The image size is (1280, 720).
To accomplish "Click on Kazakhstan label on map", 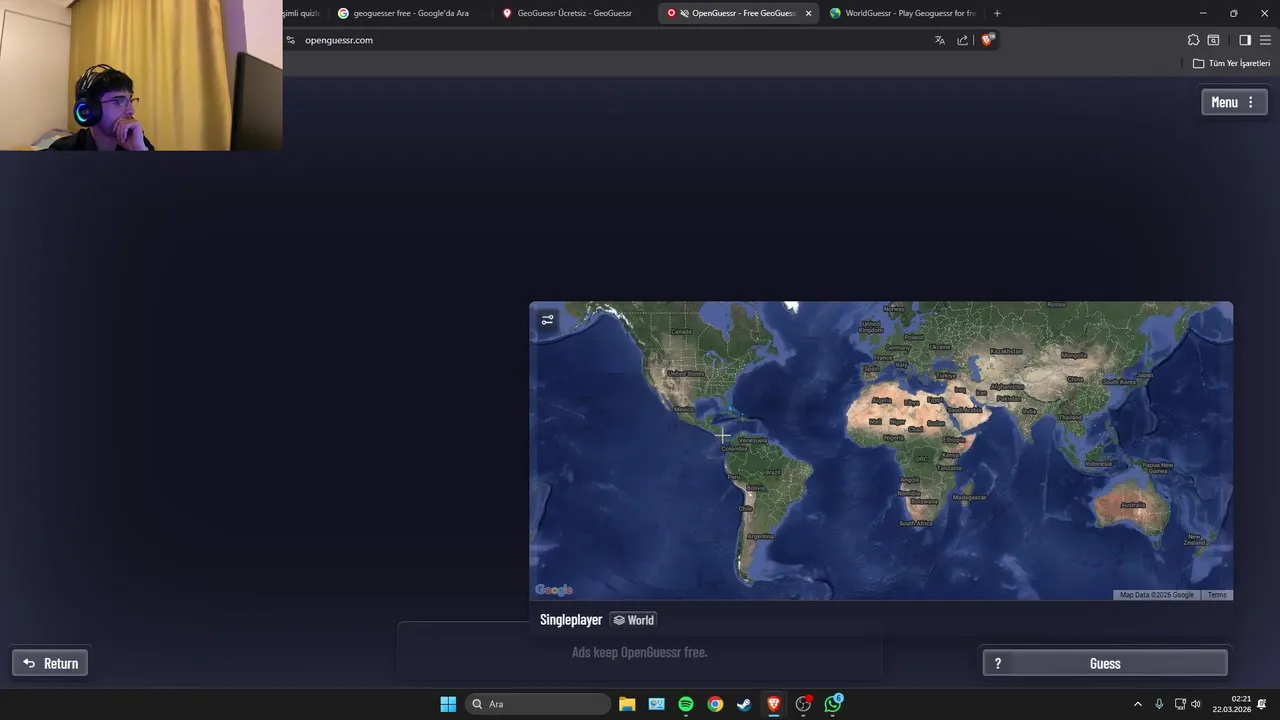I will [x=1005, y=352].
